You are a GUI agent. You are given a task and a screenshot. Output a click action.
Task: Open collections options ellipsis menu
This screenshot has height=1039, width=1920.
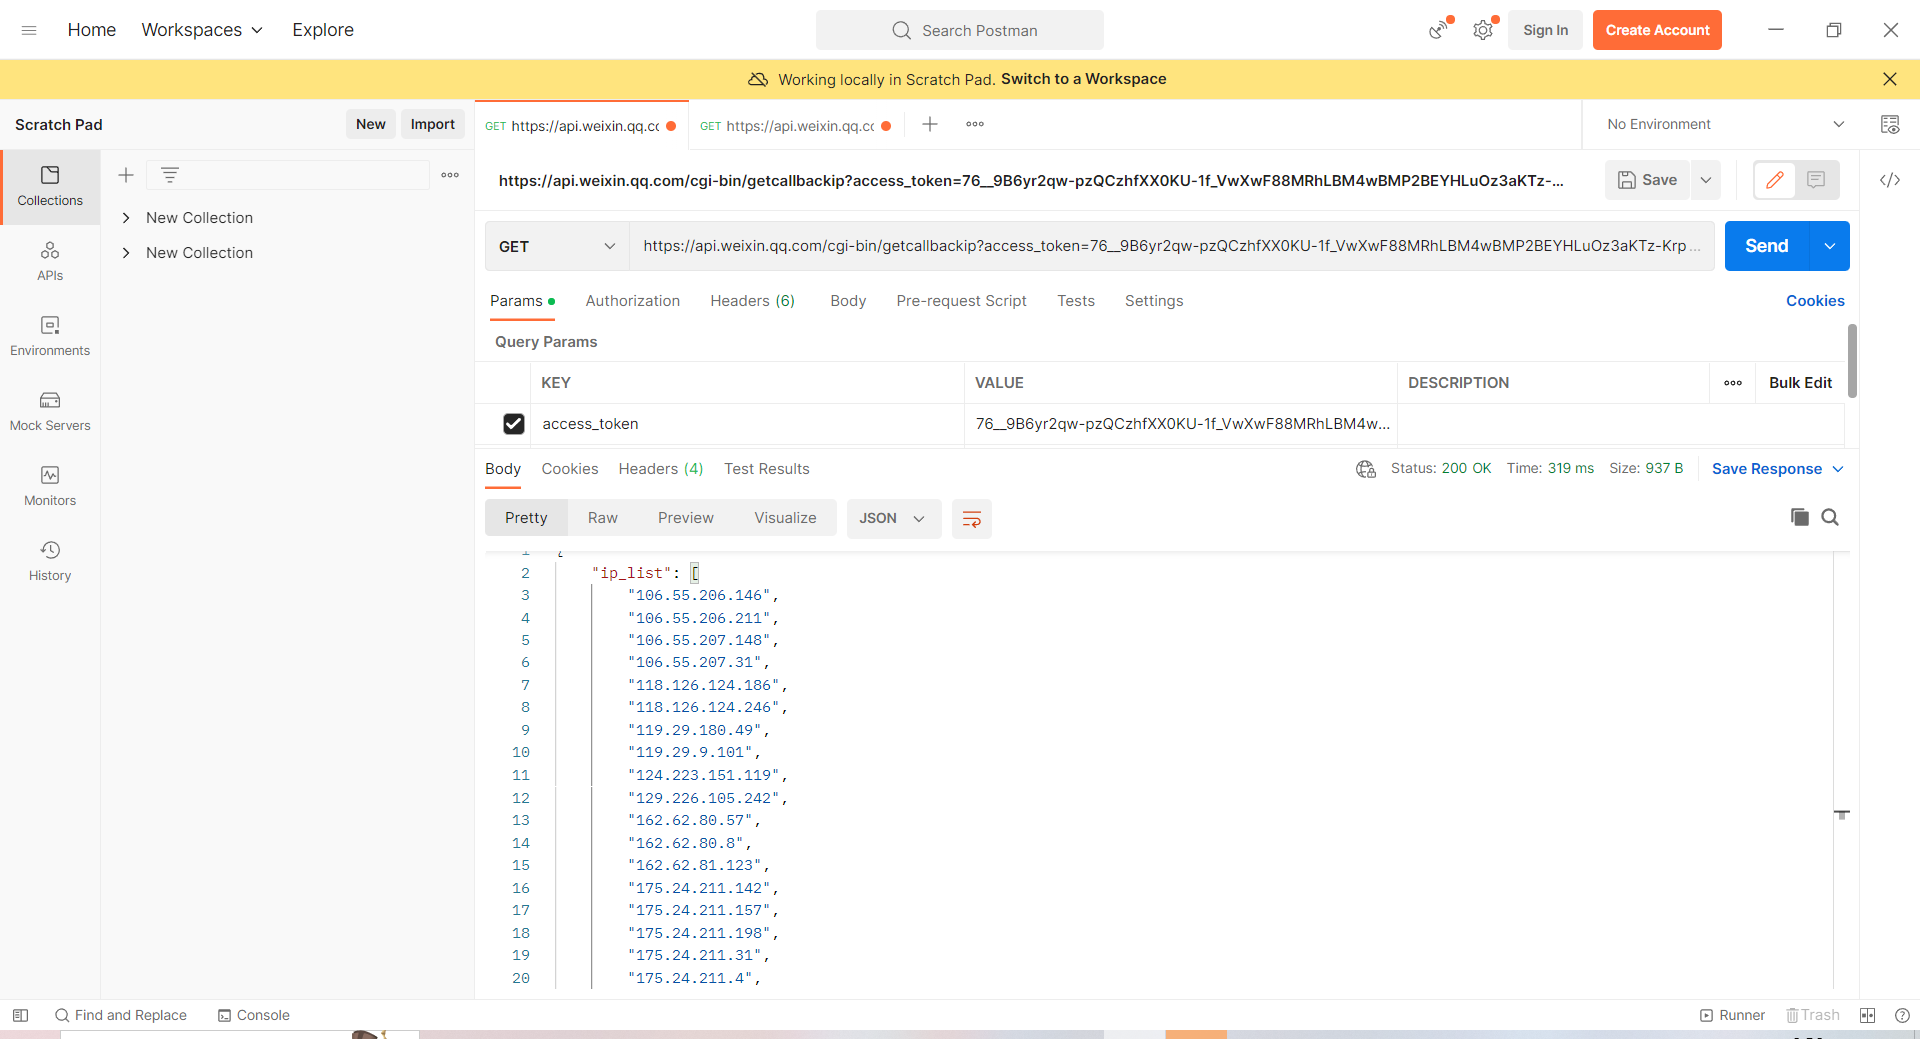(450, 175)
